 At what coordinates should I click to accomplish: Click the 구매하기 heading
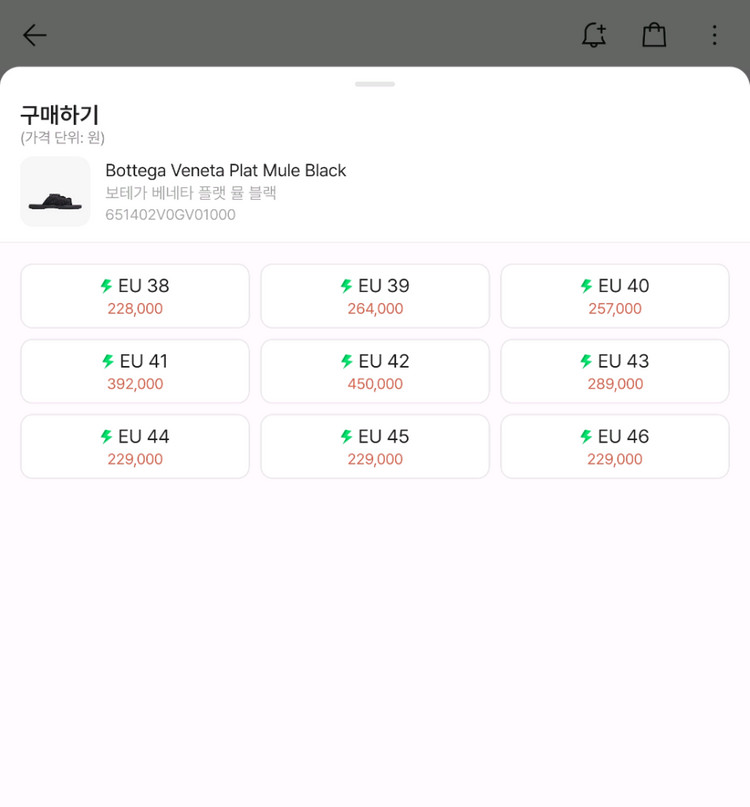(59, 114)
